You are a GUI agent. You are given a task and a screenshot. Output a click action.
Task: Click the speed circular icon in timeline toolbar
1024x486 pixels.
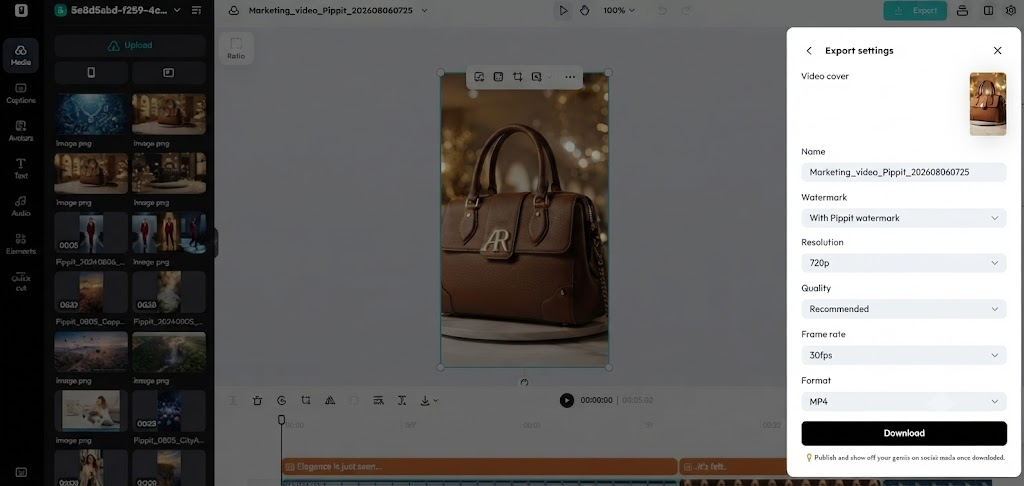[281, 400]
